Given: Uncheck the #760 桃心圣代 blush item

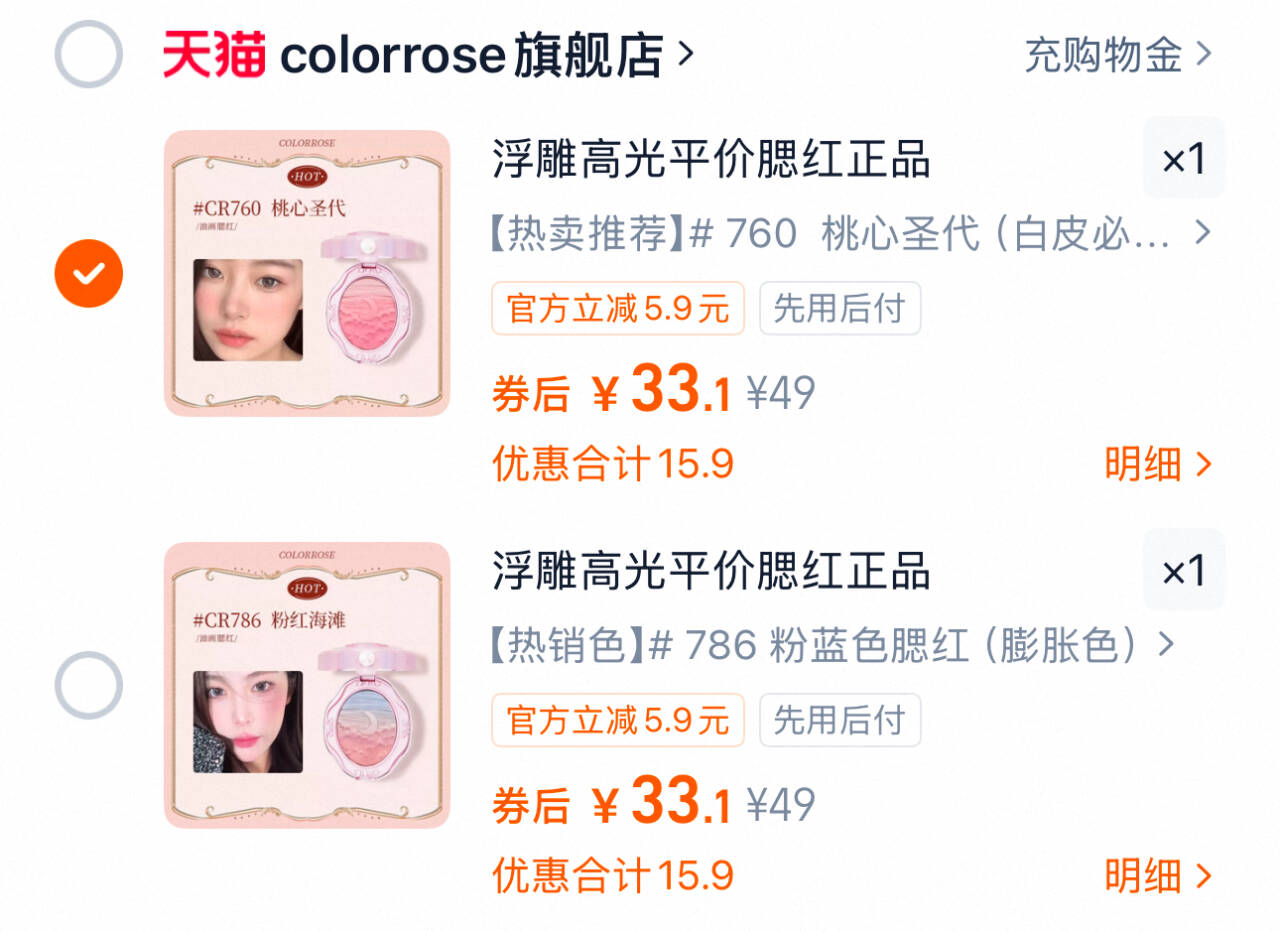Looking at the screenshot, I should click(89, 273).
